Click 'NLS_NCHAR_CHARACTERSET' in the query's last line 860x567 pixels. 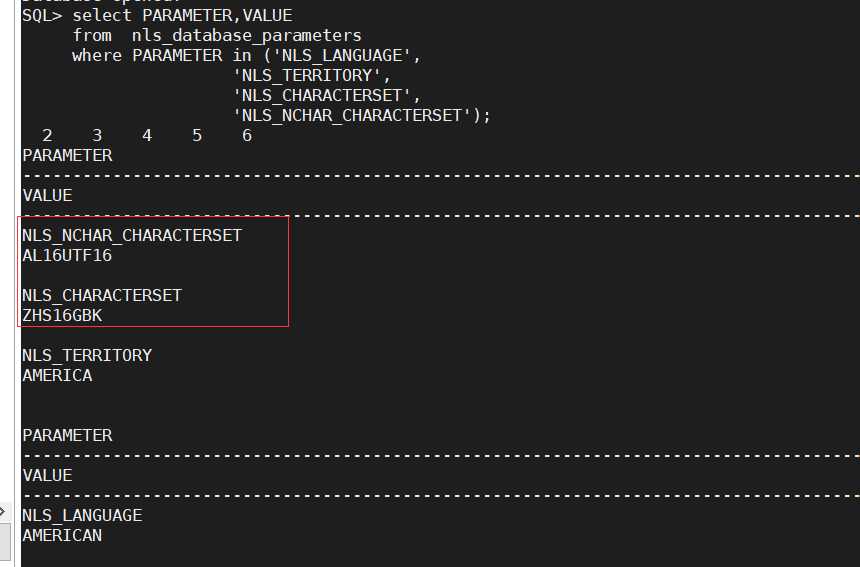353,115
